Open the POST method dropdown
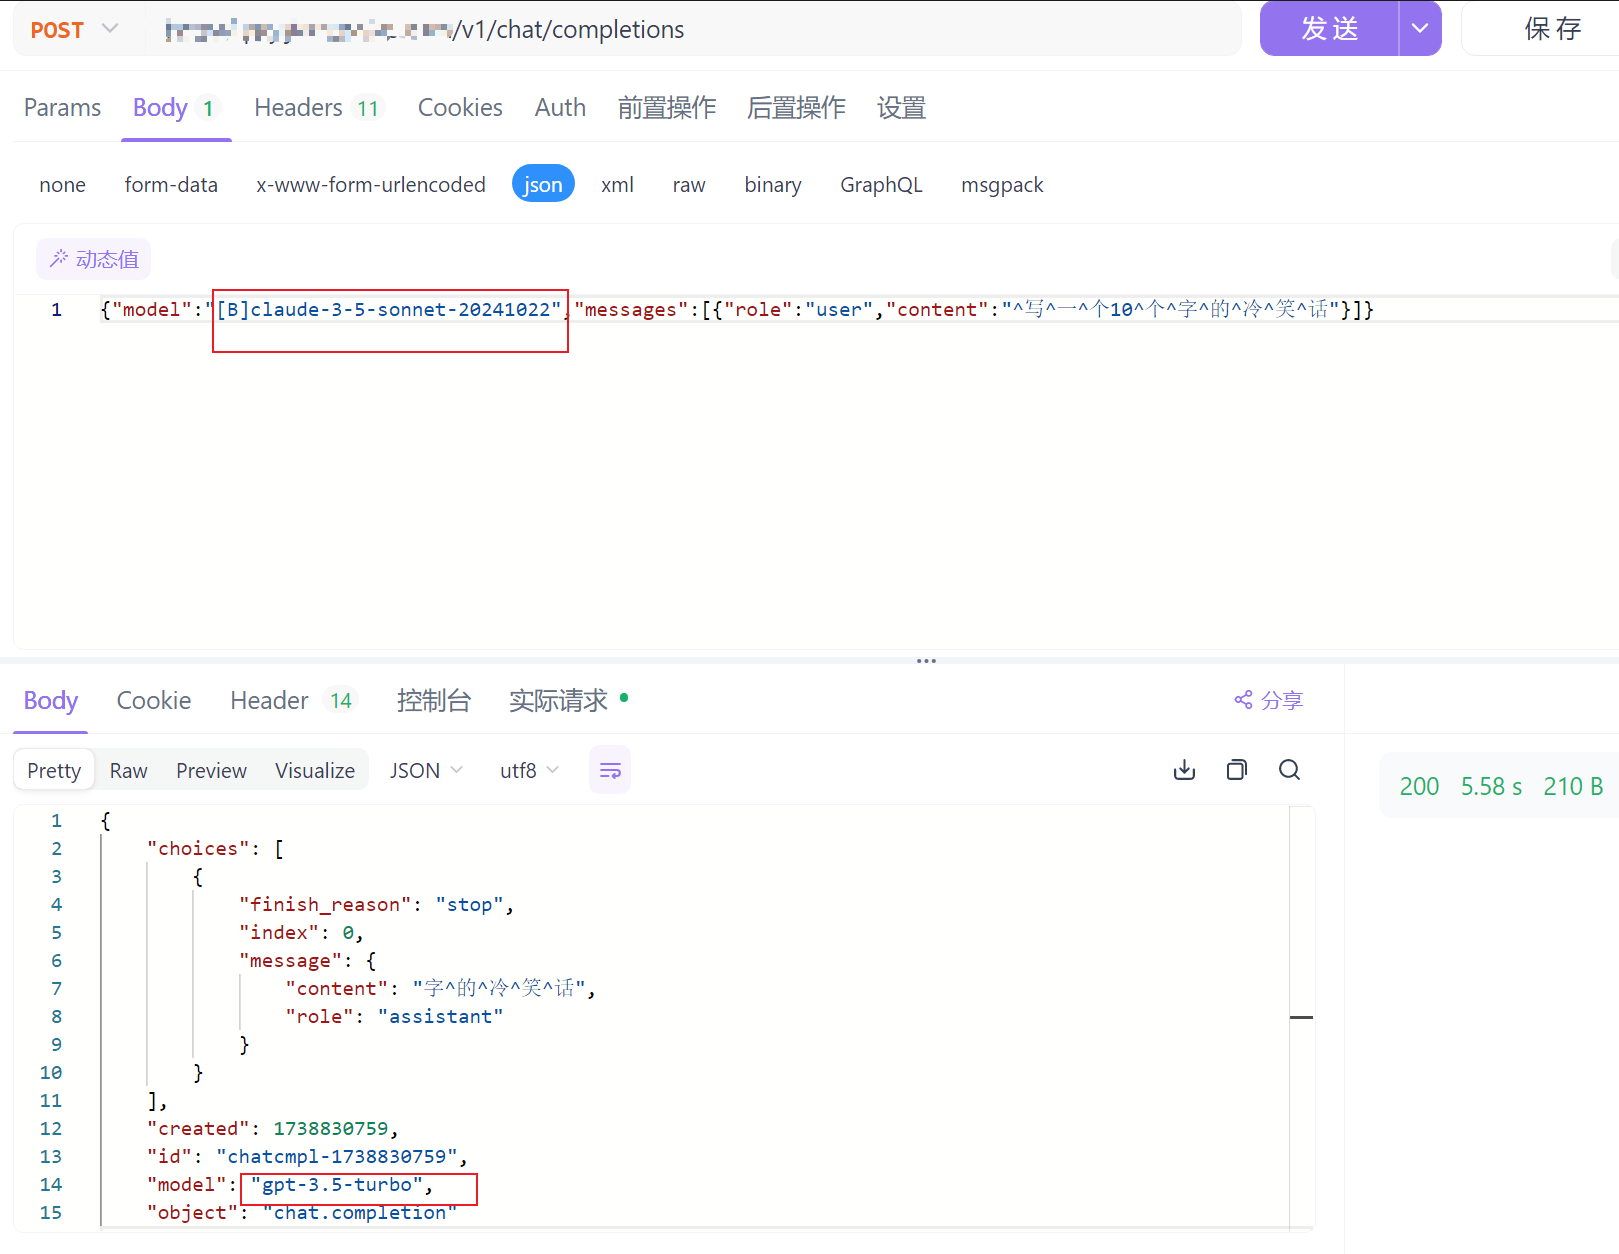Image resolution: width=1619 pixels, height=1254 pixels. coord(74,30)
